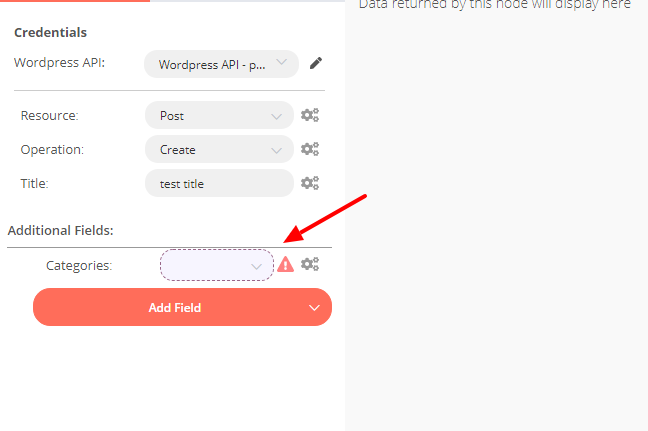The height and width of the screenshot is (431, 648).
Task: Click the Wordpress API dropdown chevron
Action: [x=281, y=62]
